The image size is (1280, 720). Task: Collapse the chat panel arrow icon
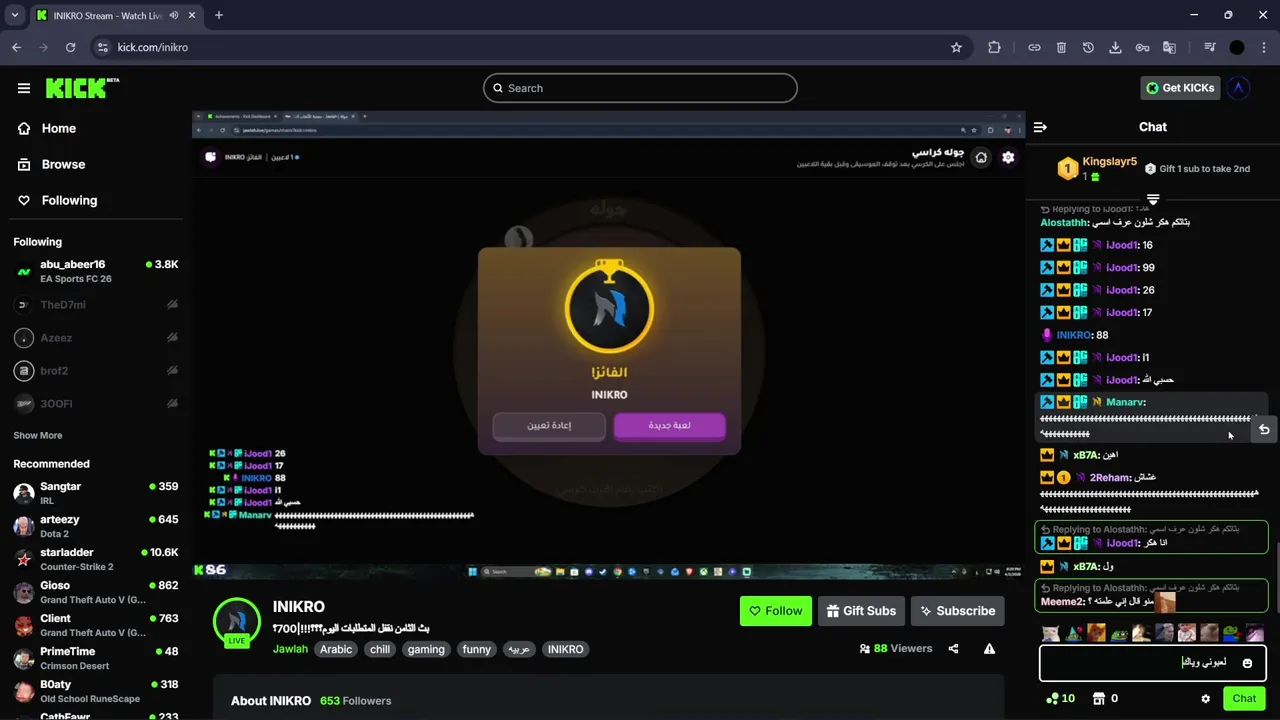[x=1040, y=127]
